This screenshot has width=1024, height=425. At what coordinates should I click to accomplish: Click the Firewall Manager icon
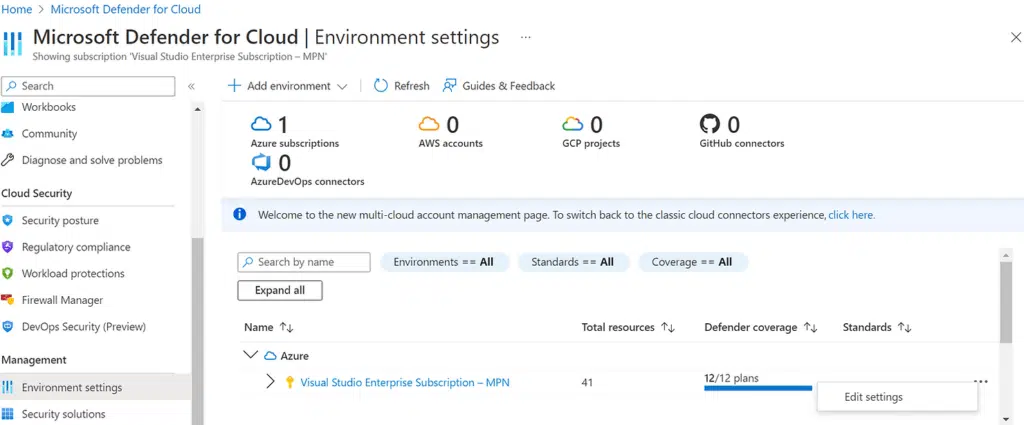click(8, 300)
